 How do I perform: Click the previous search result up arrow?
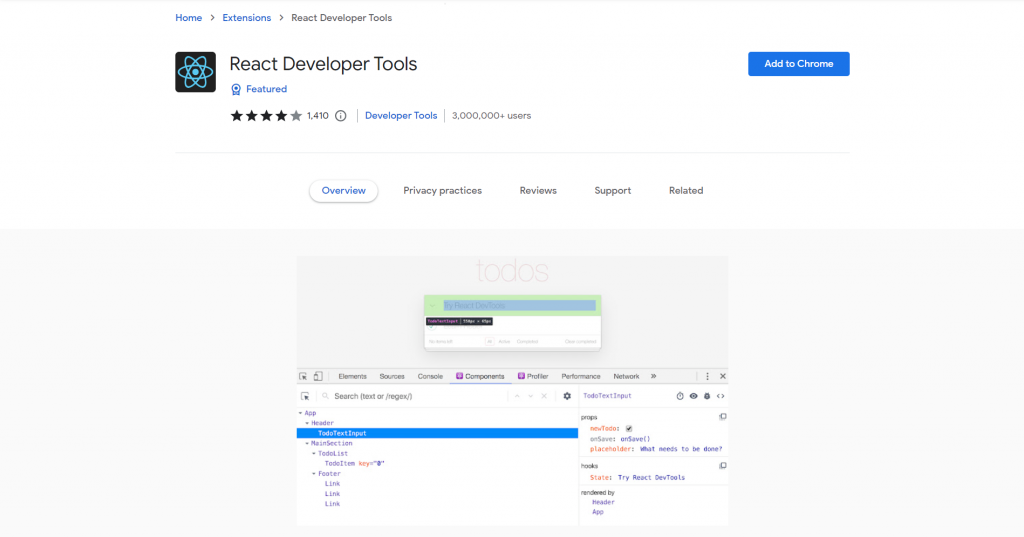pos(517,397)
